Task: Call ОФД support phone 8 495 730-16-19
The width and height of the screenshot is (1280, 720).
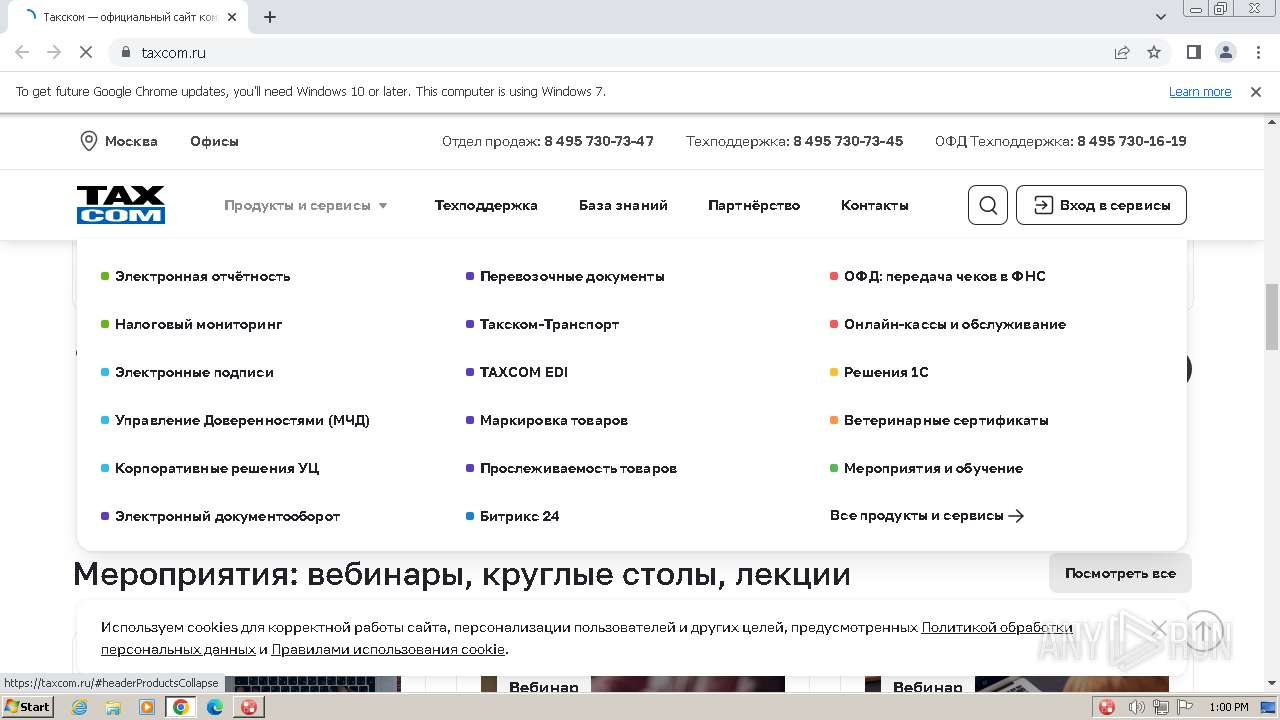Action: point(1132,141)
